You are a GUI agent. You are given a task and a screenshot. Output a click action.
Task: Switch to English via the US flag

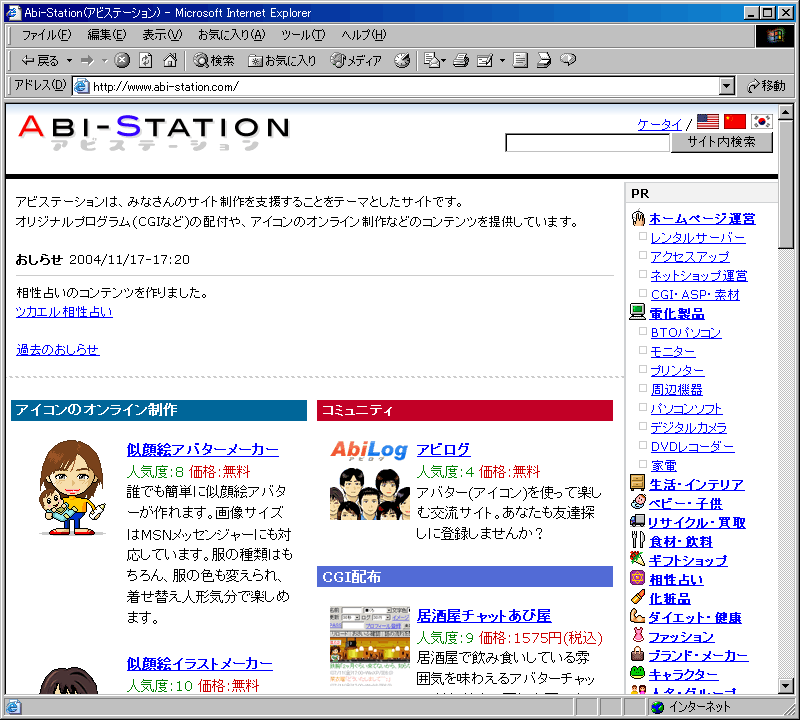point(708,121)
